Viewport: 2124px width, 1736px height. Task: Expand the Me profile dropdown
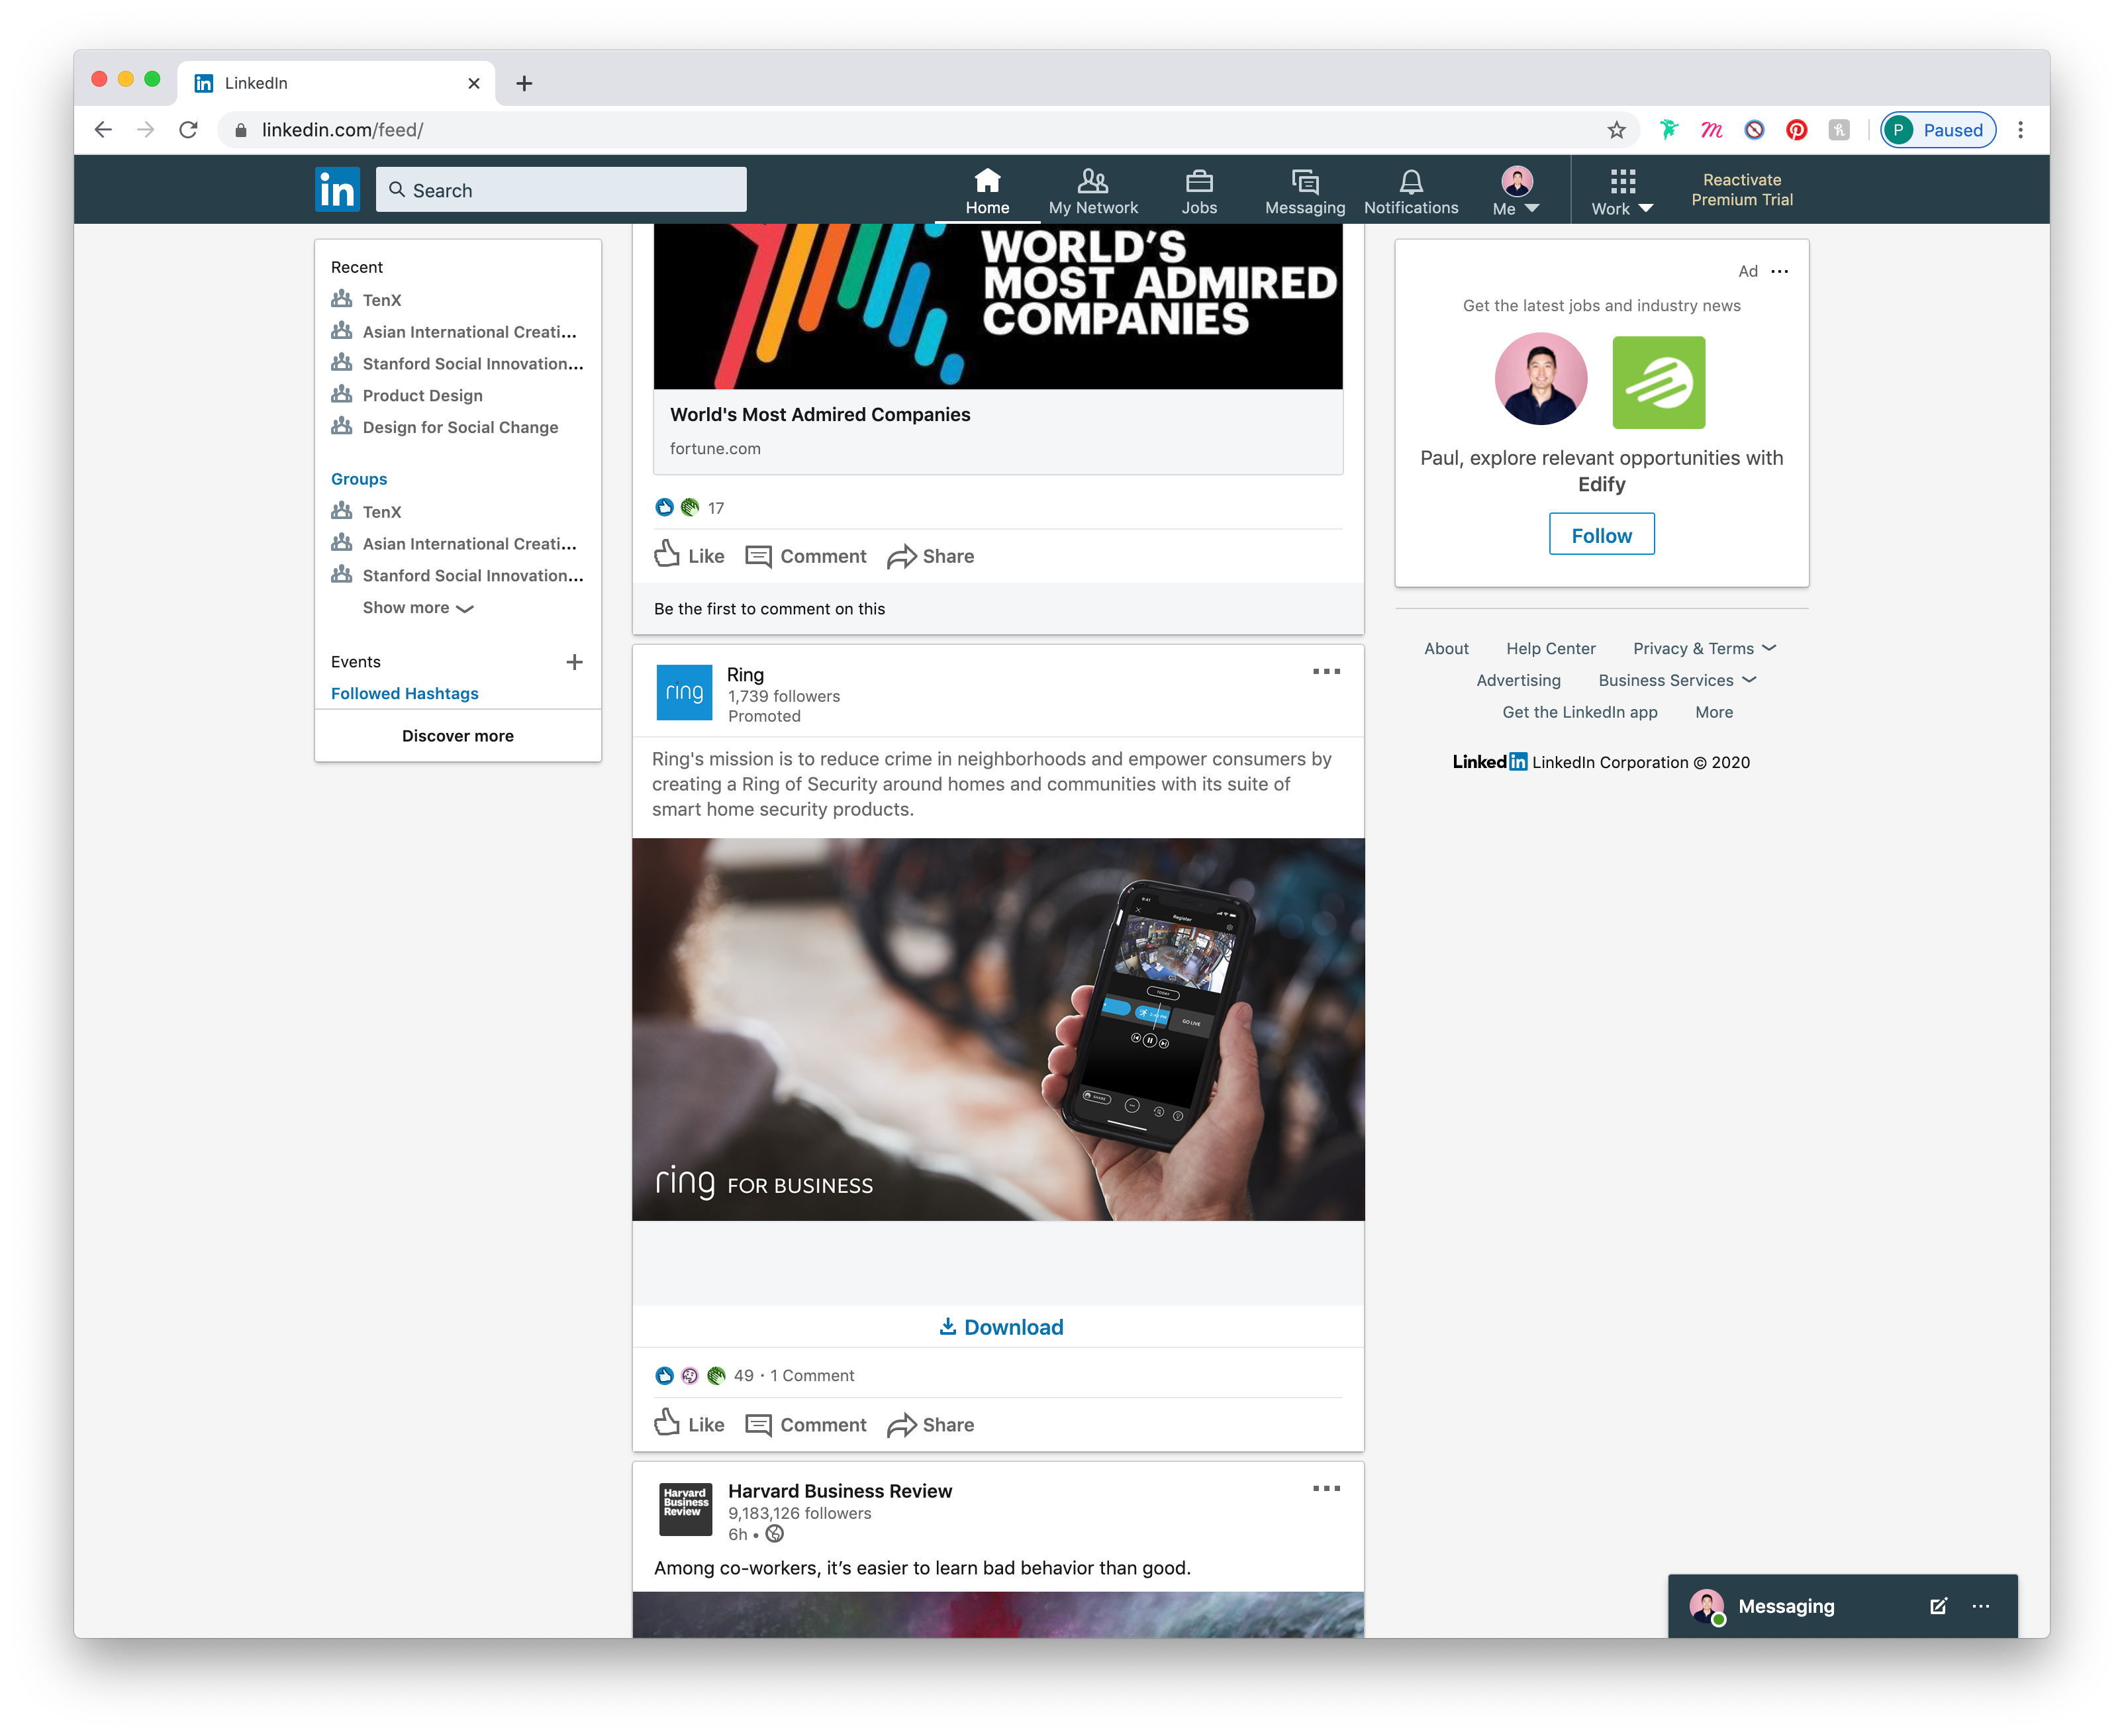click(1516, 191)
